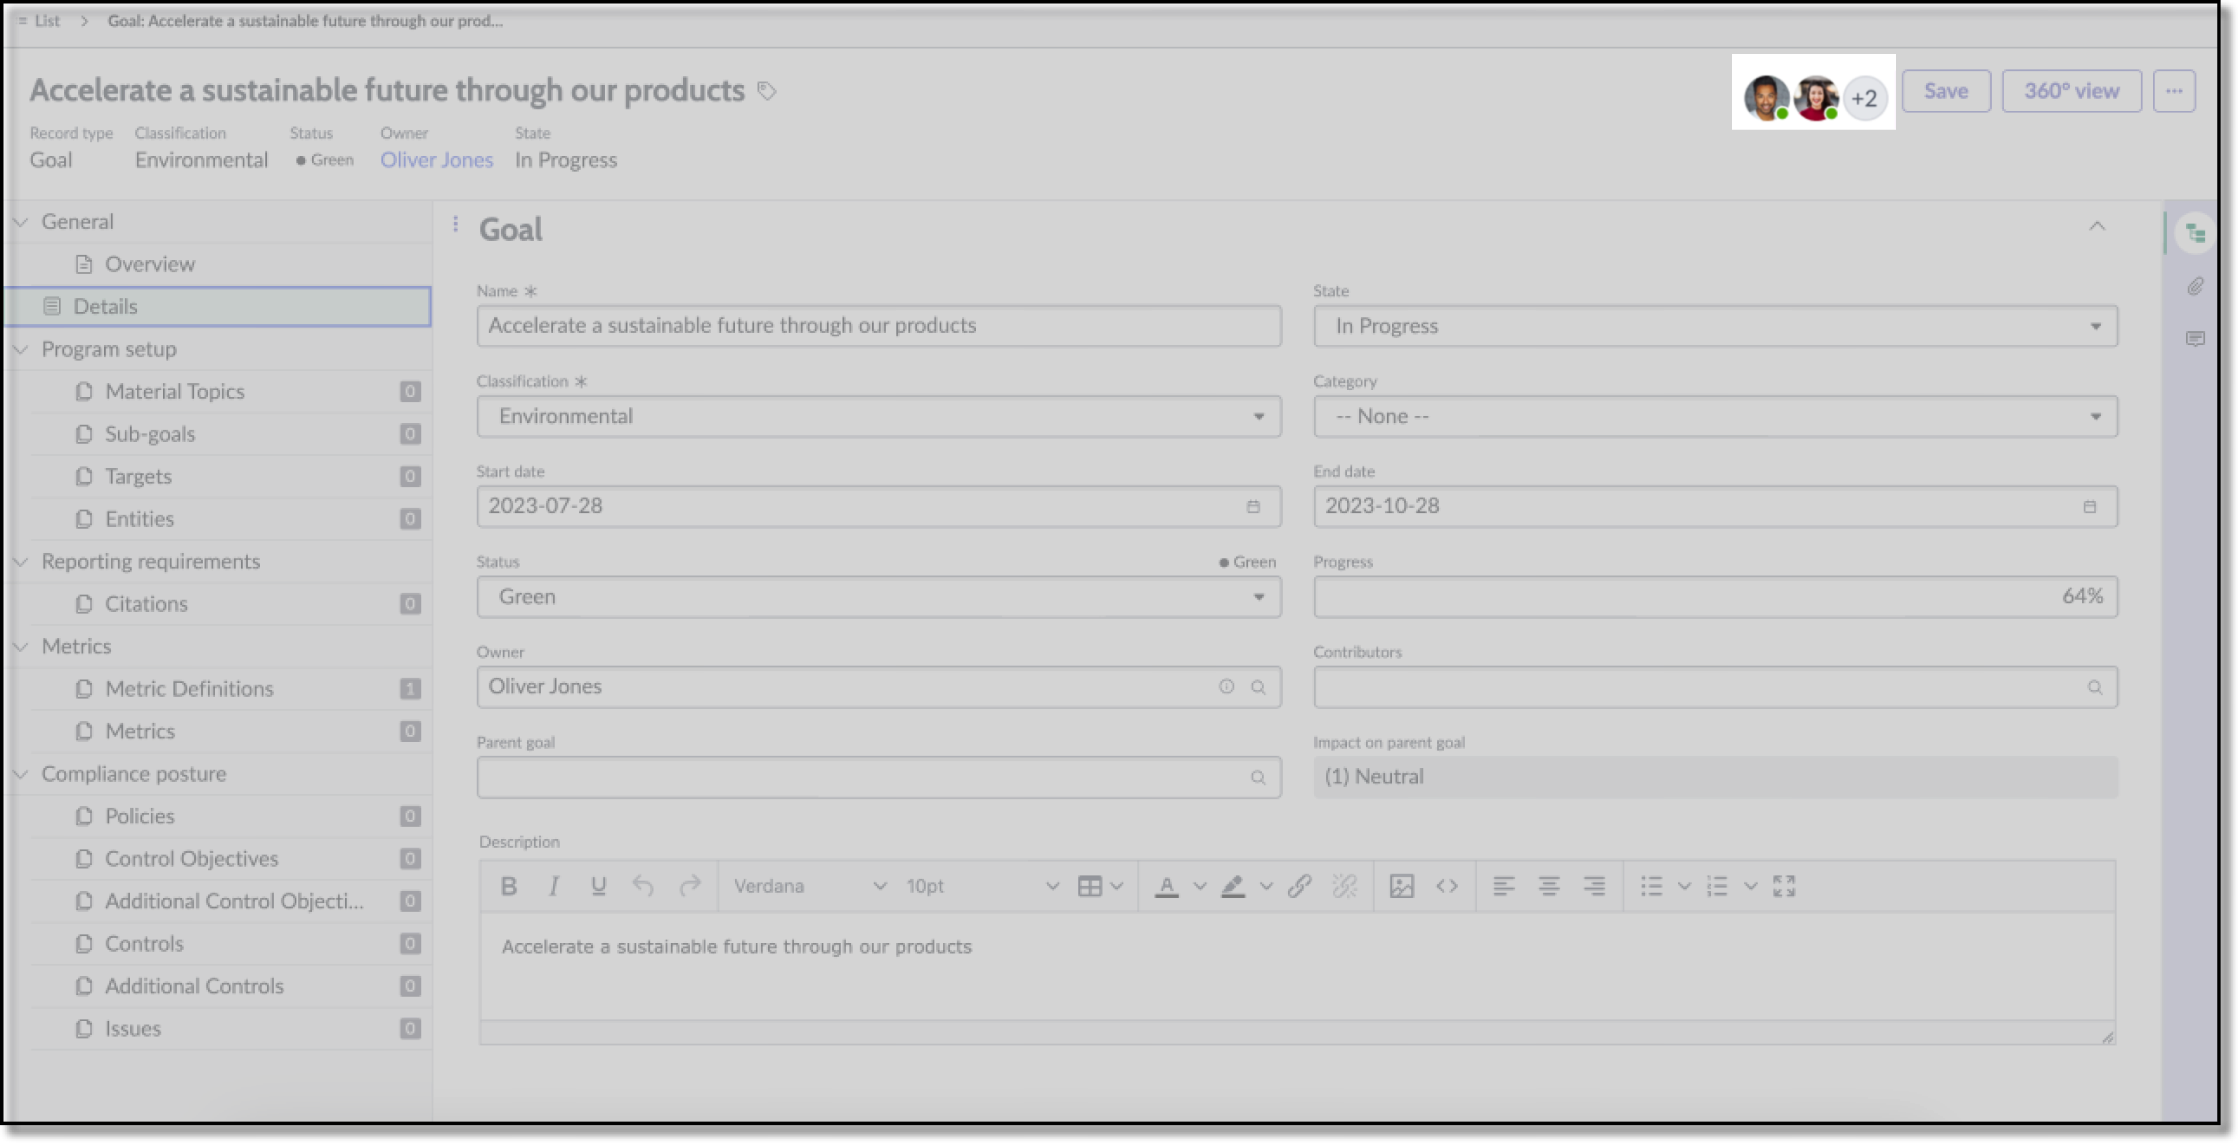This screenshot has height=1143, width=2238.
Task: Toggle bold formatting in the description
Action: (509, 886)
